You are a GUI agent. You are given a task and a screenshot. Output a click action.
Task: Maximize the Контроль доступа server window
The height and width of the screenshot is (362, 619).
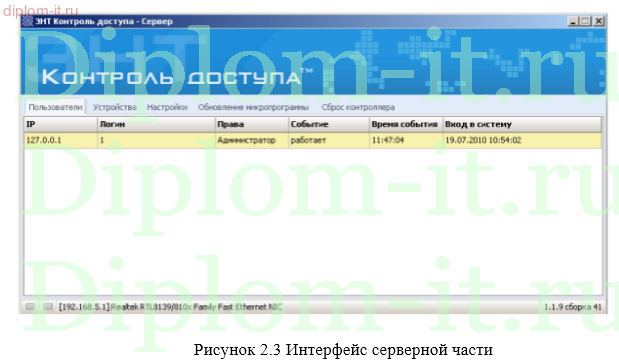pyautogui.click(x=586, y=21)
